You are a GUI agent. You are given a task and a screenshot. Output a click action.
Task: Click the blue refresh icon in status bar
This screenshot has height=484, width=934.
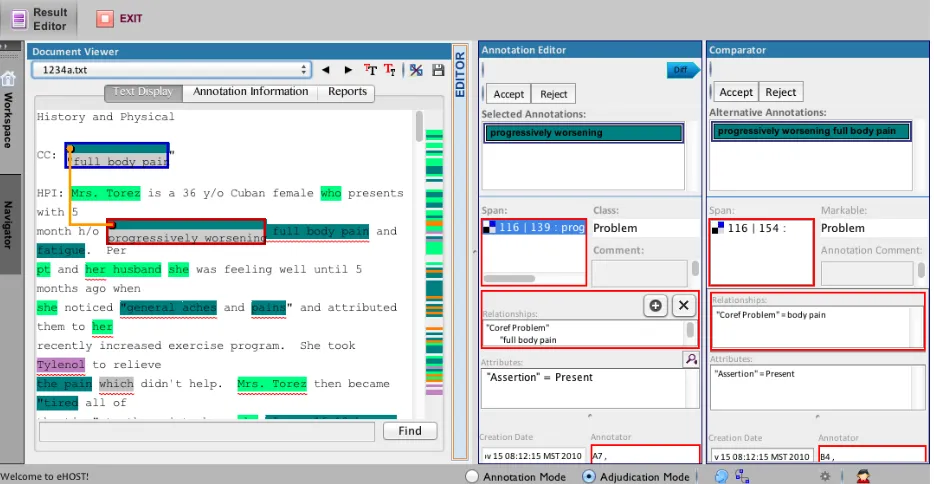721,476
